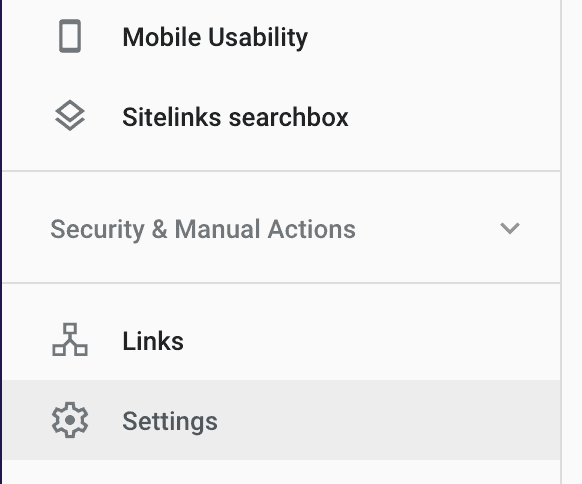Open the Mobile Usability report
Viewport: 582px width, 484px height.
[x=281, y=37]
